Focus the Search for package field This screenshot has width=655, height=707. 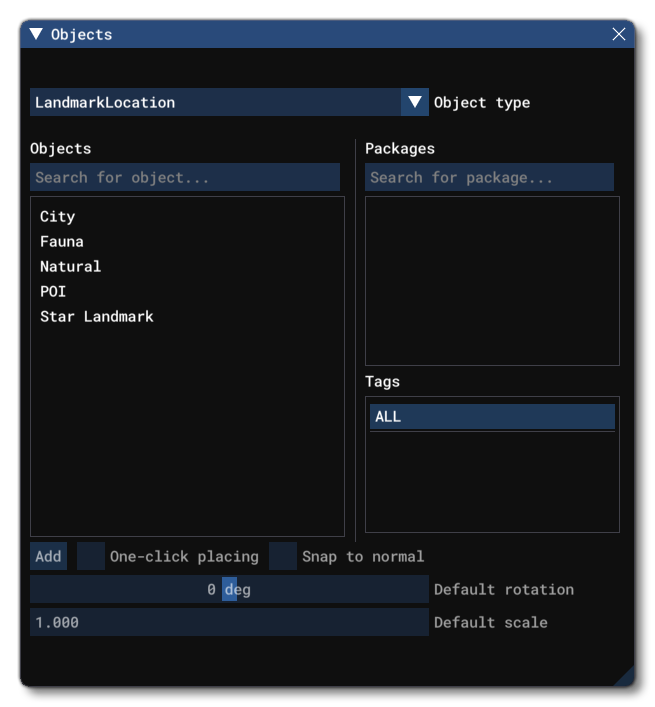pos(489,177)
